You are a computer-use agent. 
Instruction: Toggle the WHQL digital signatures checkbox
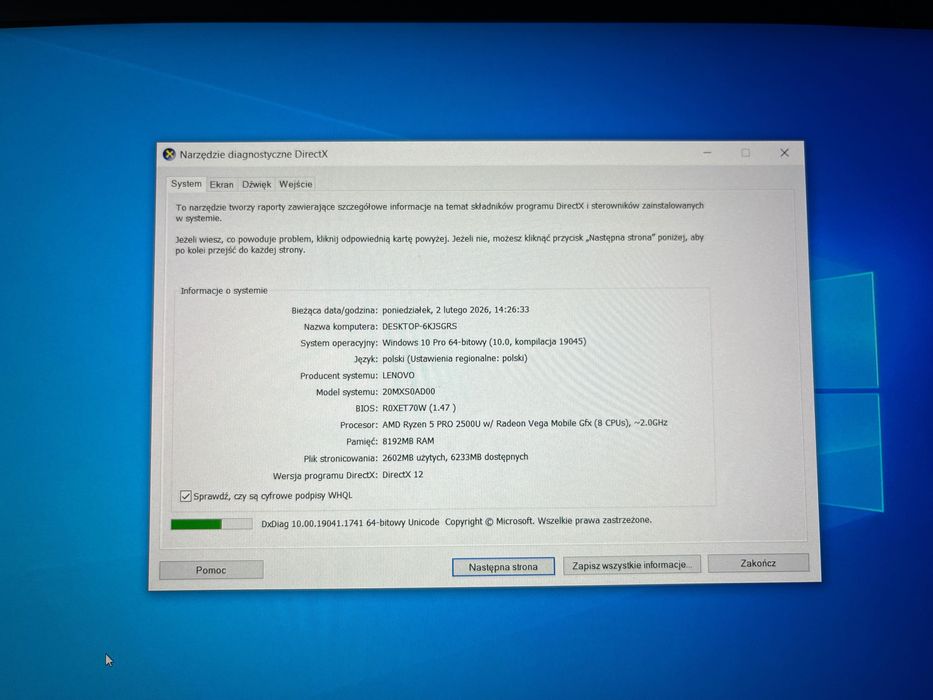[186, 496]
